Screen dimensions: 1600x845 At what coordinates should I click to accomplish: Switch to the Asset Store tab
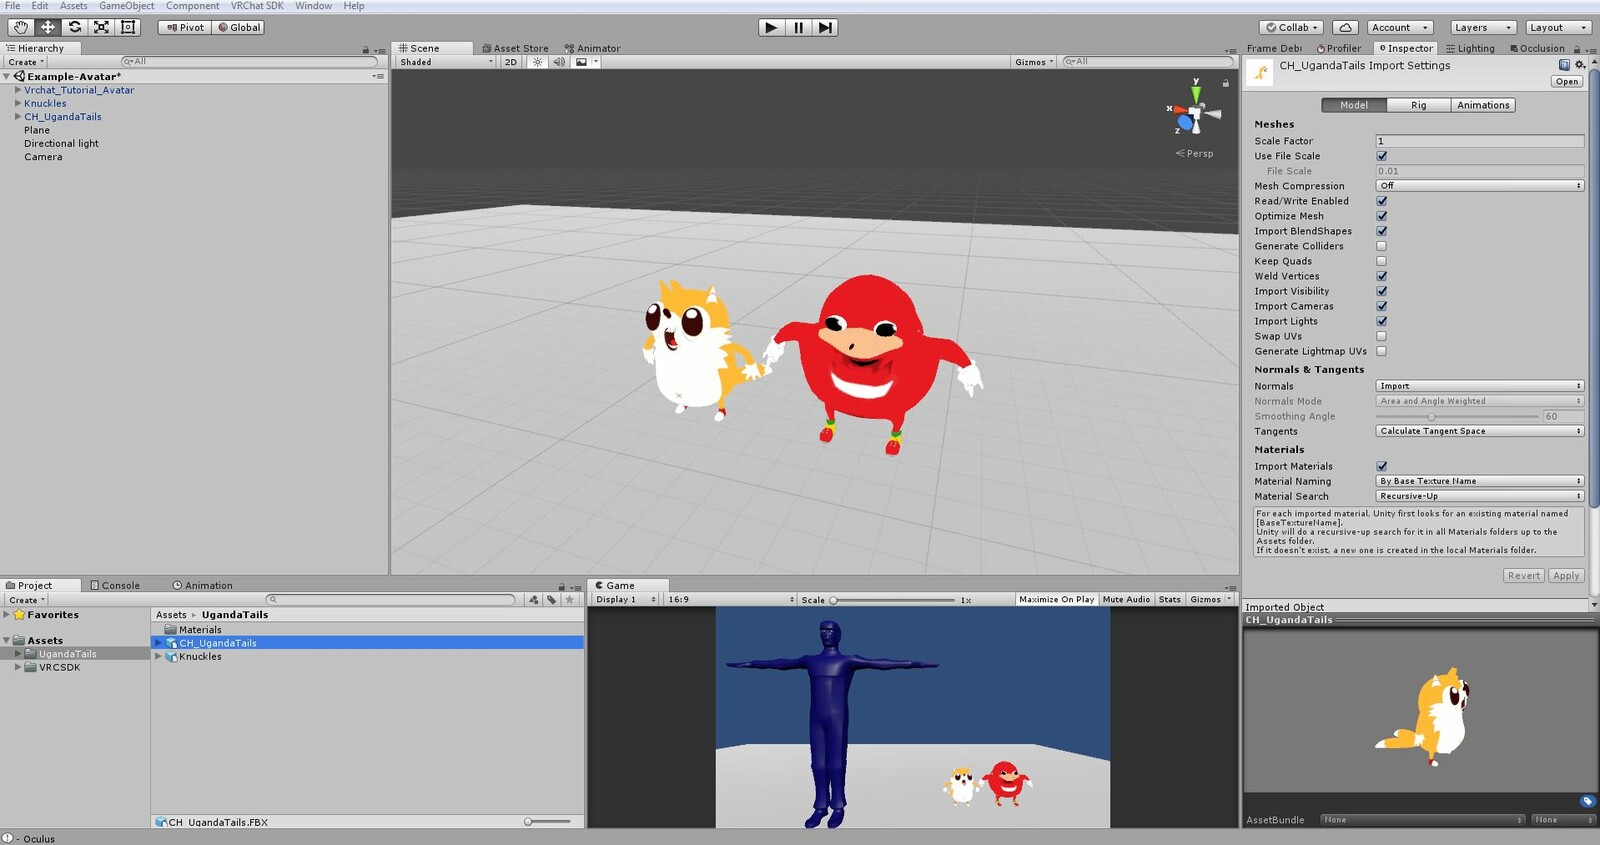click(x=515, y=48)
